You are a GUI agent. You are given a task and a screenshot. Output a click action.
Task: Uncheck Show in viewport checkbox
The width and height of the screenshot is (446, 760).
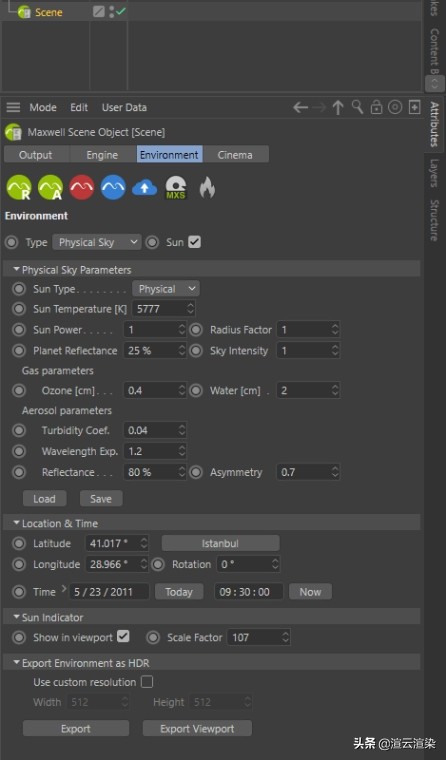124,636
